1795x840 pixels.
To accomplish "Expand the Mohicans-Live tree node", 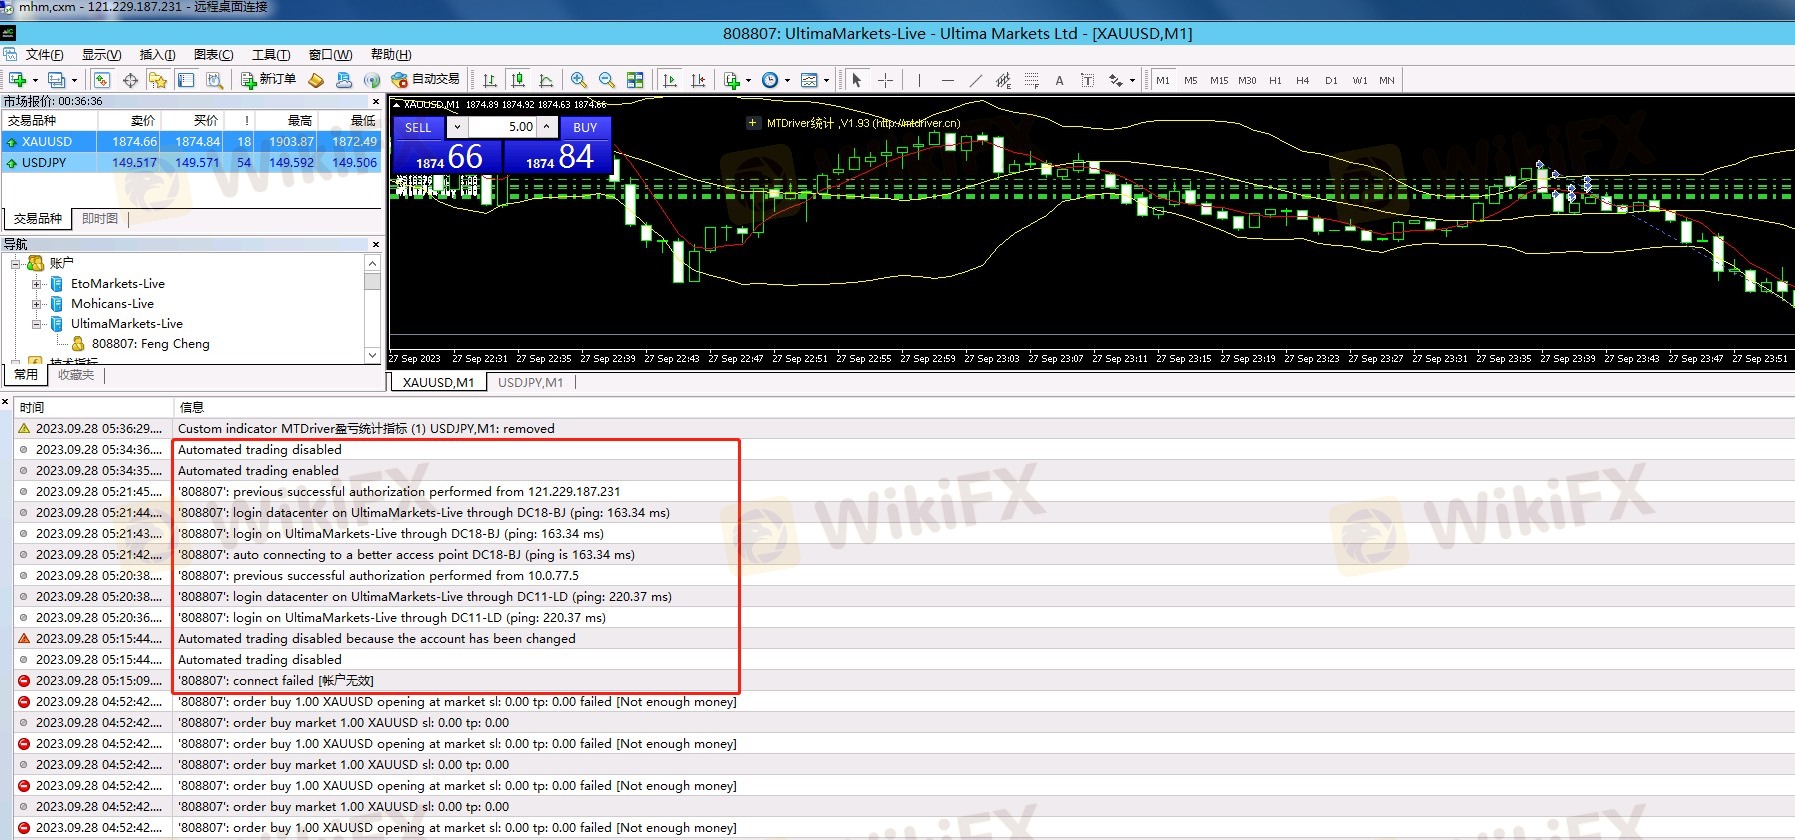I will click(37, 304).
